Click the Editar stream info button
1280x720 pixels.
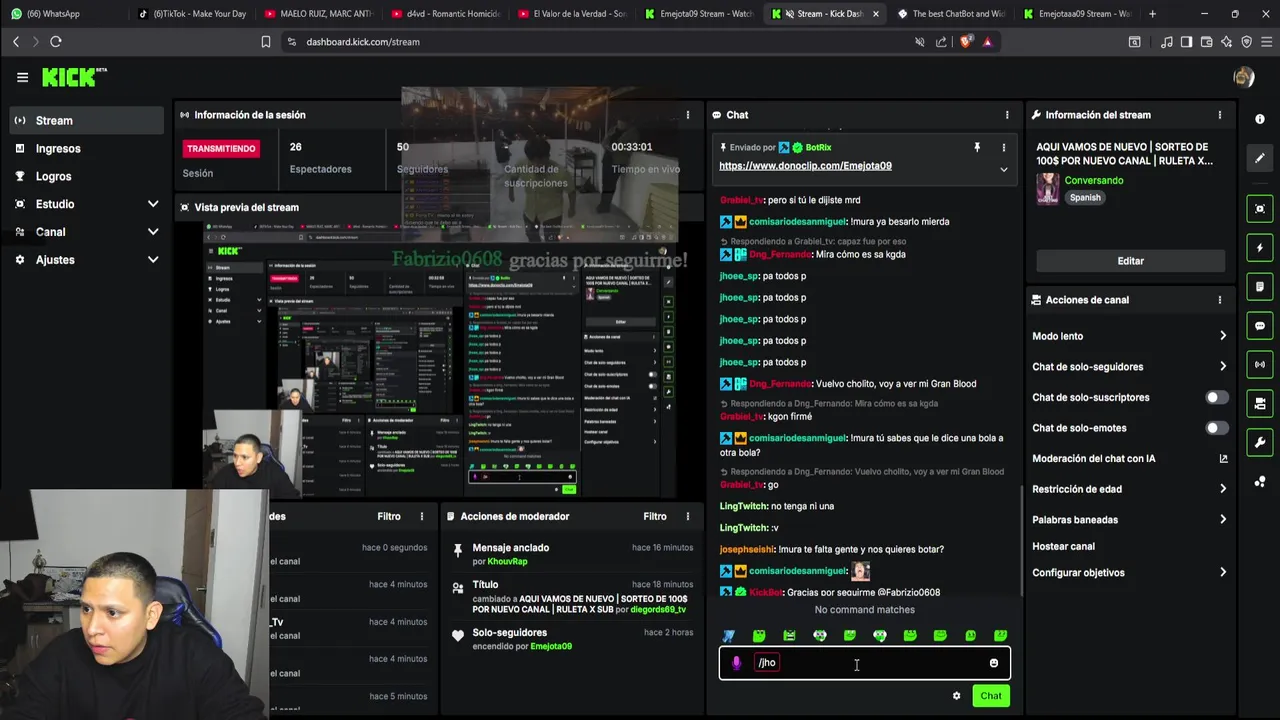coord(1130,261)
